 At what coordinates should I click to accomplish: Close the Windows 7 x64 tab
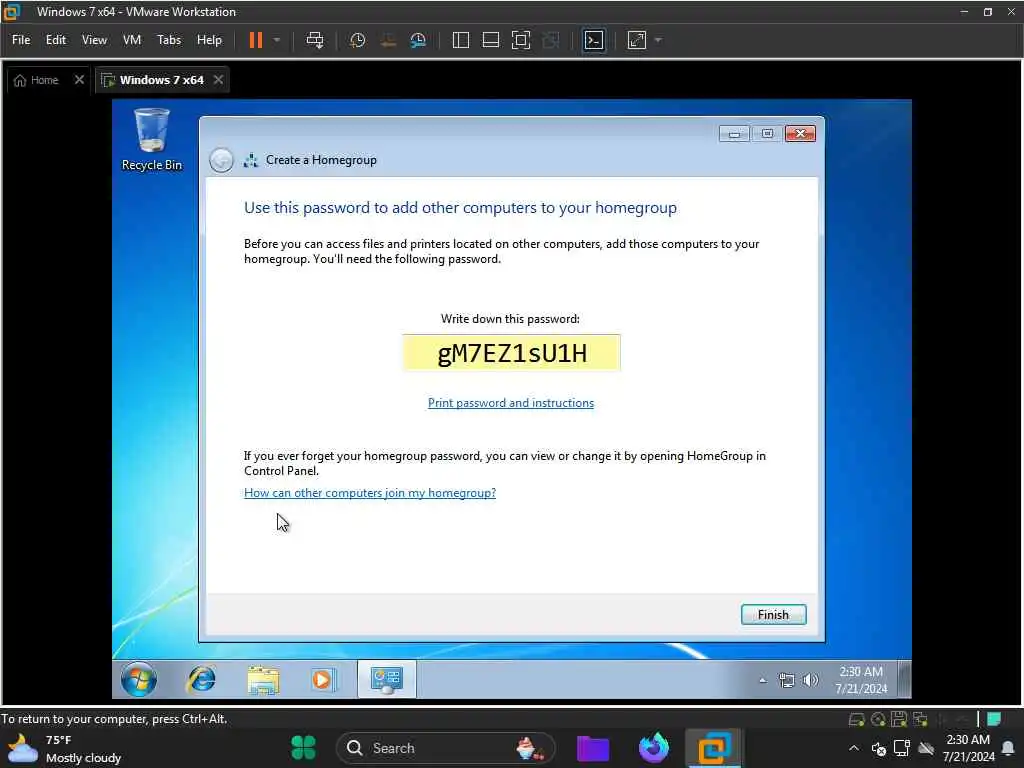(x=218, y=80)
